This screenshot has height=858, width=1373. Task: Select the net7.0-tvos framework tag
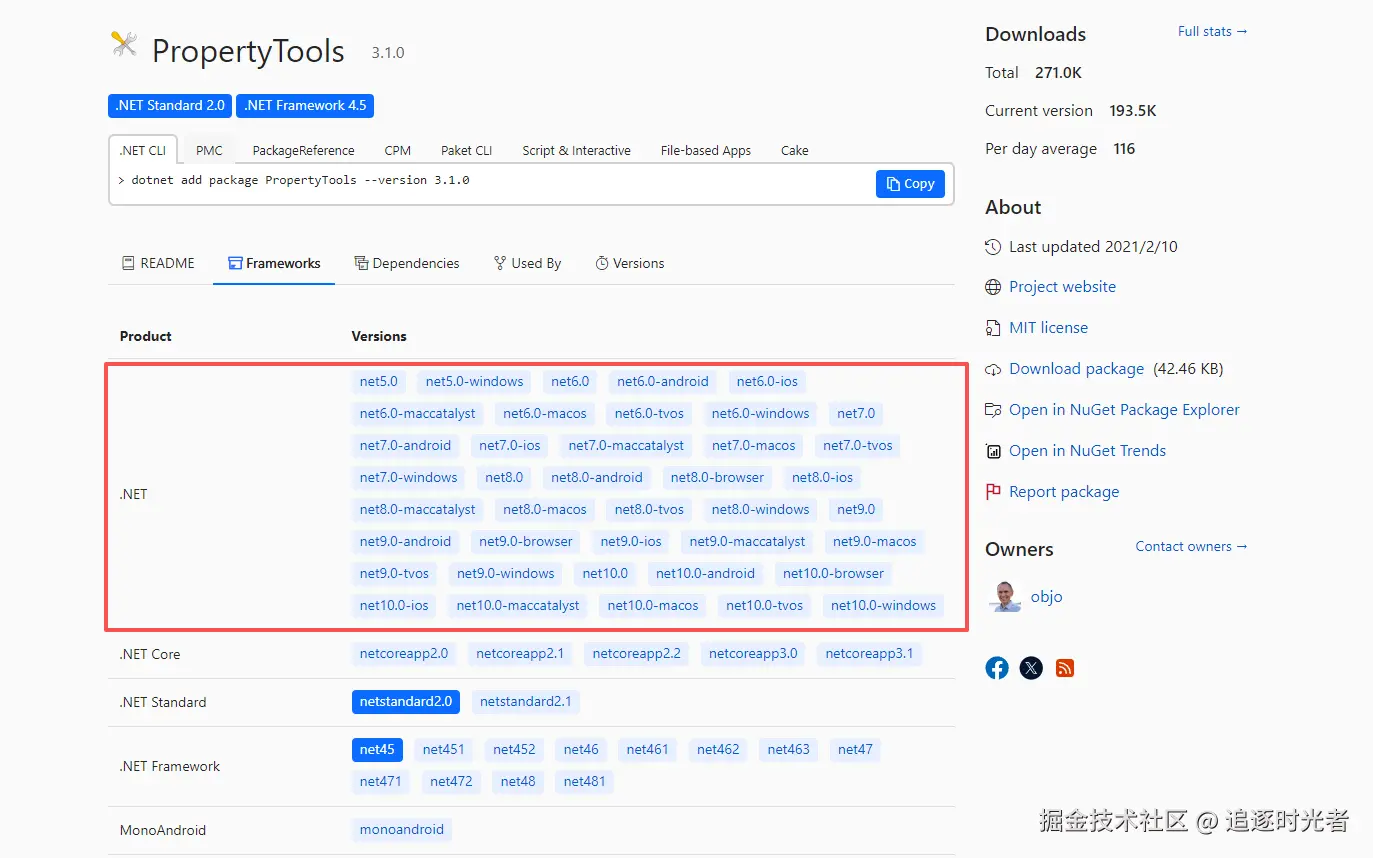coord(858,446)
